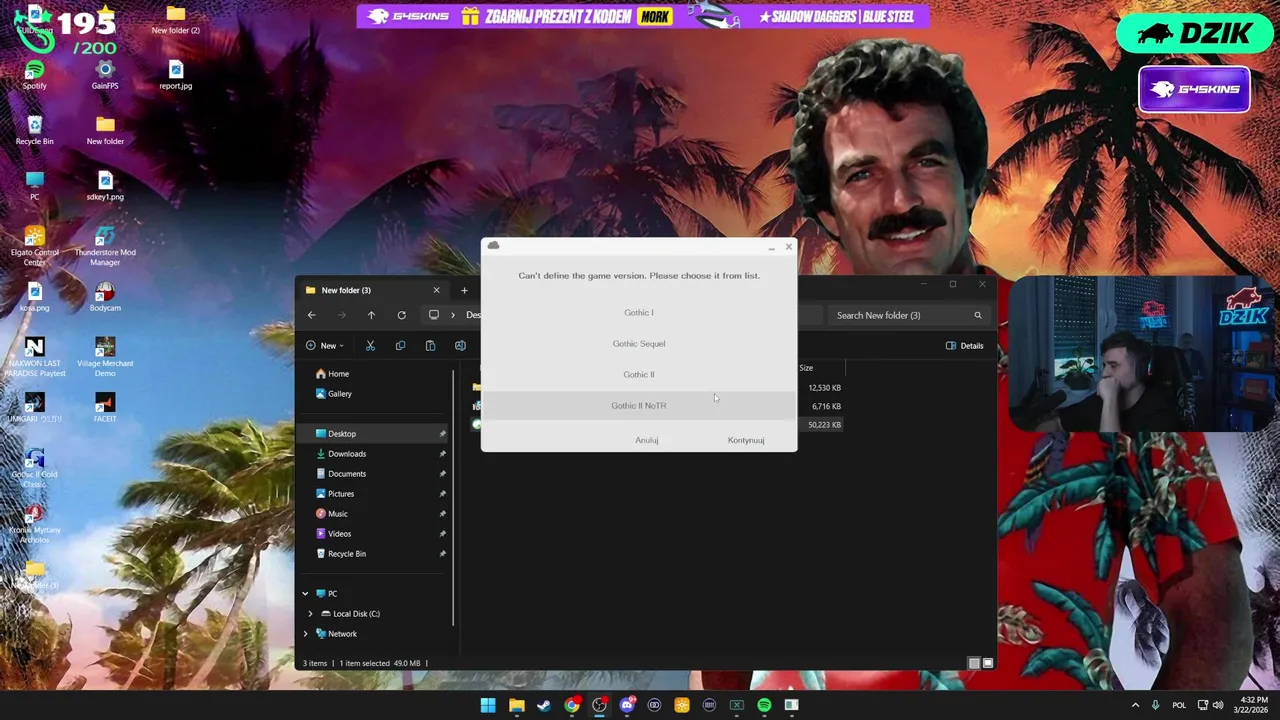Expand the Local Disk (C:) node
The height and width of the screenshot is (720, 1280).
(x=310, y=613)
